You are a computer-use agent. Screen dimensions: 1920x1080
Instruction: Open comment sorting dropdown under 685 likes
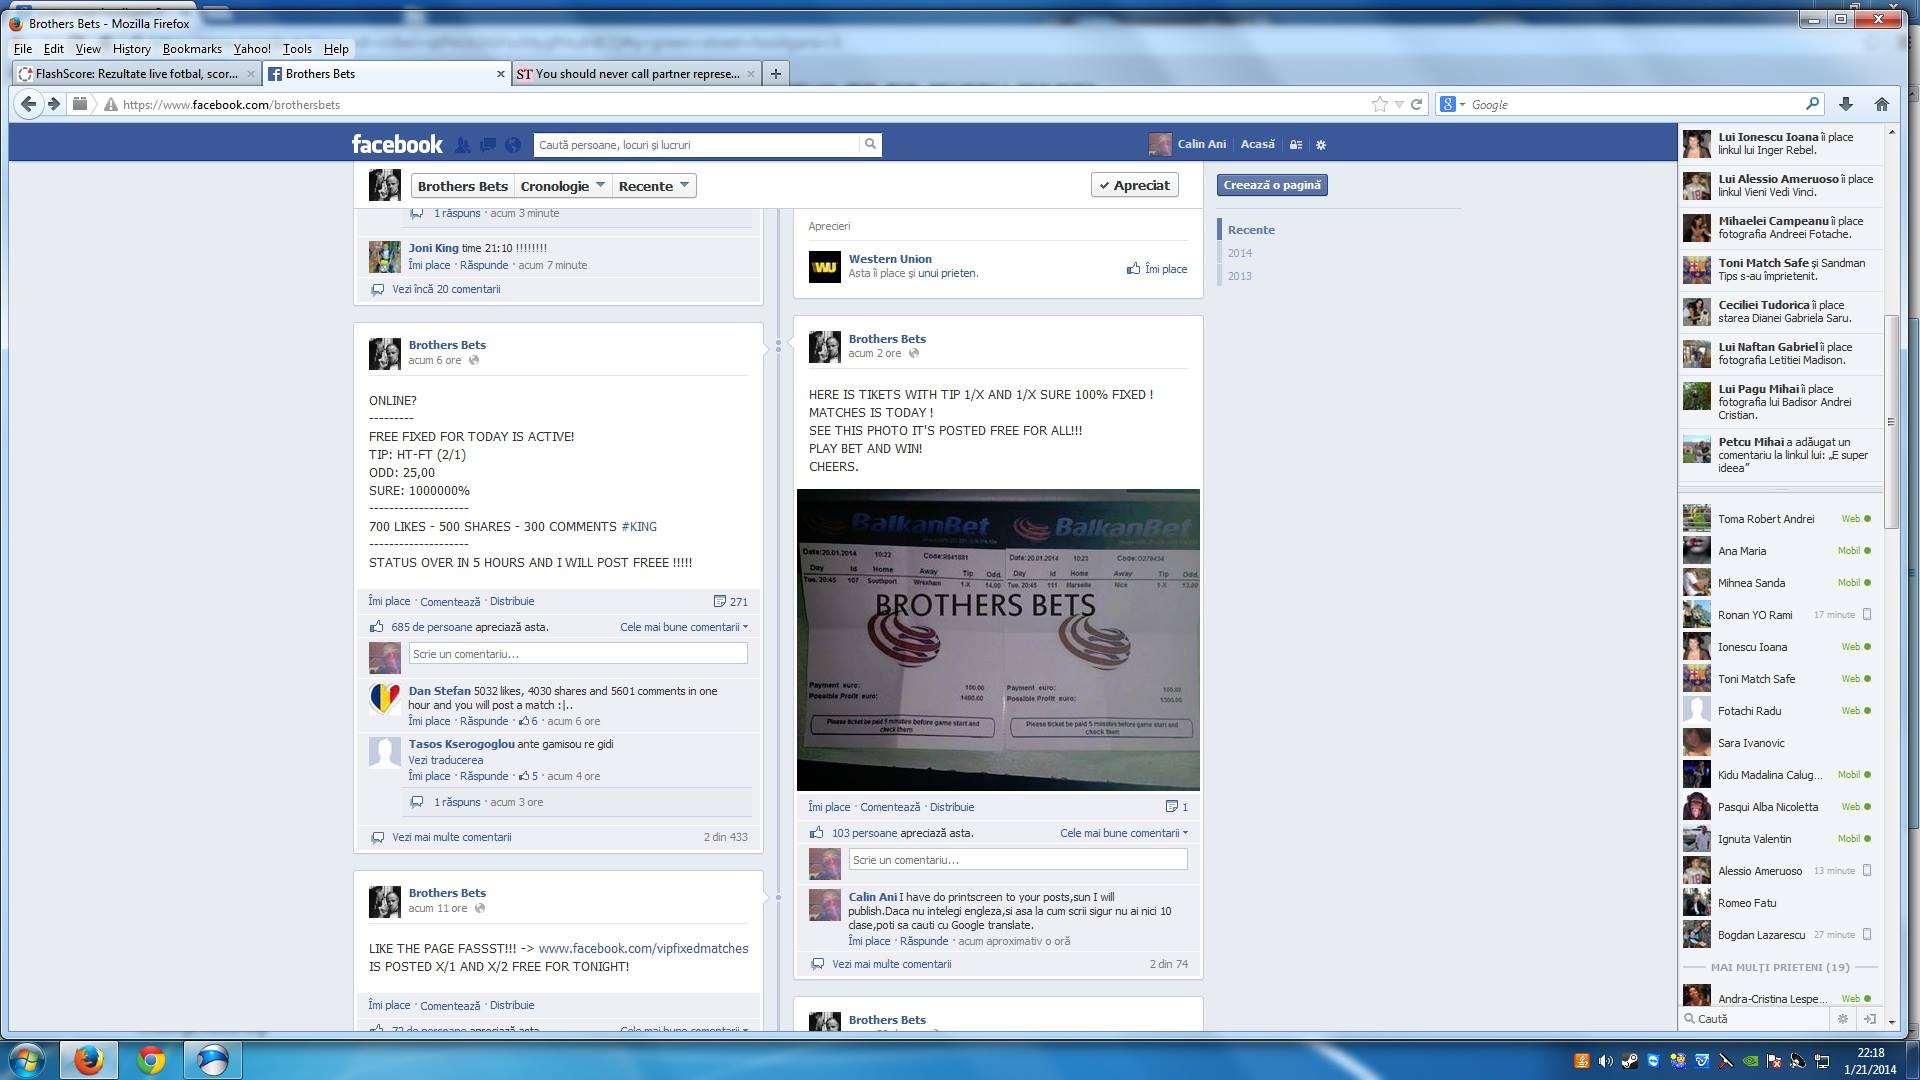pos(684,627)
